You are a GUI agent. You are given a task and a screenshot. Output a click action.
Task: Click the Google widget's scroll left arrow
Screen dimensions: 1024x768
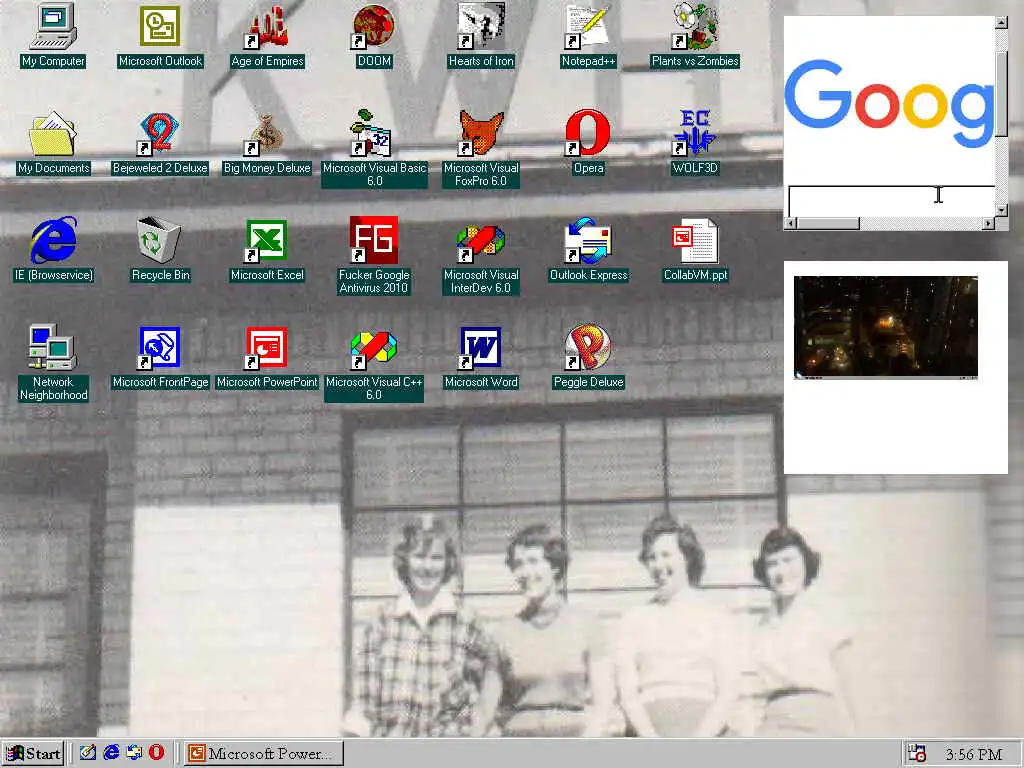click(x=790, y=223)
